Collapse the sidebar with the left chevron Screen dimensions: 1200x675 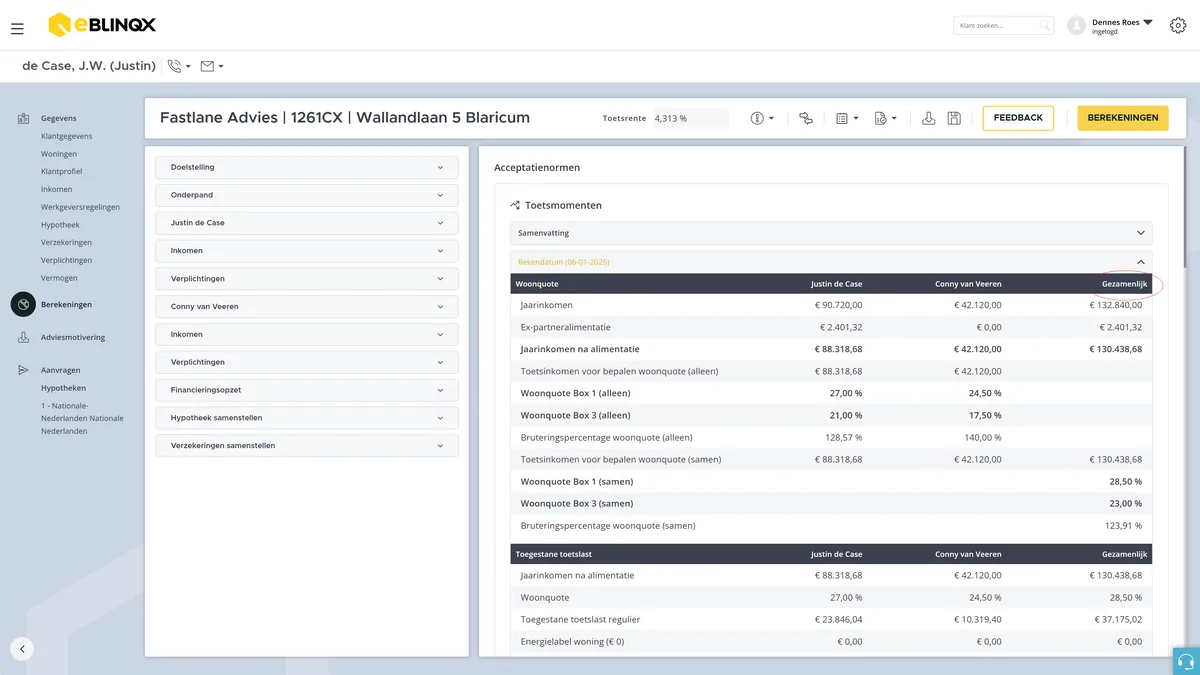tap(22, 648)
